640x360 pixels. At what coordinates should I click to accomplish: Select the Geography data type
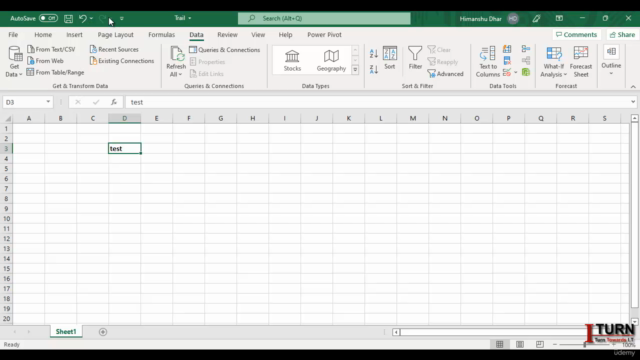[331, 60]
